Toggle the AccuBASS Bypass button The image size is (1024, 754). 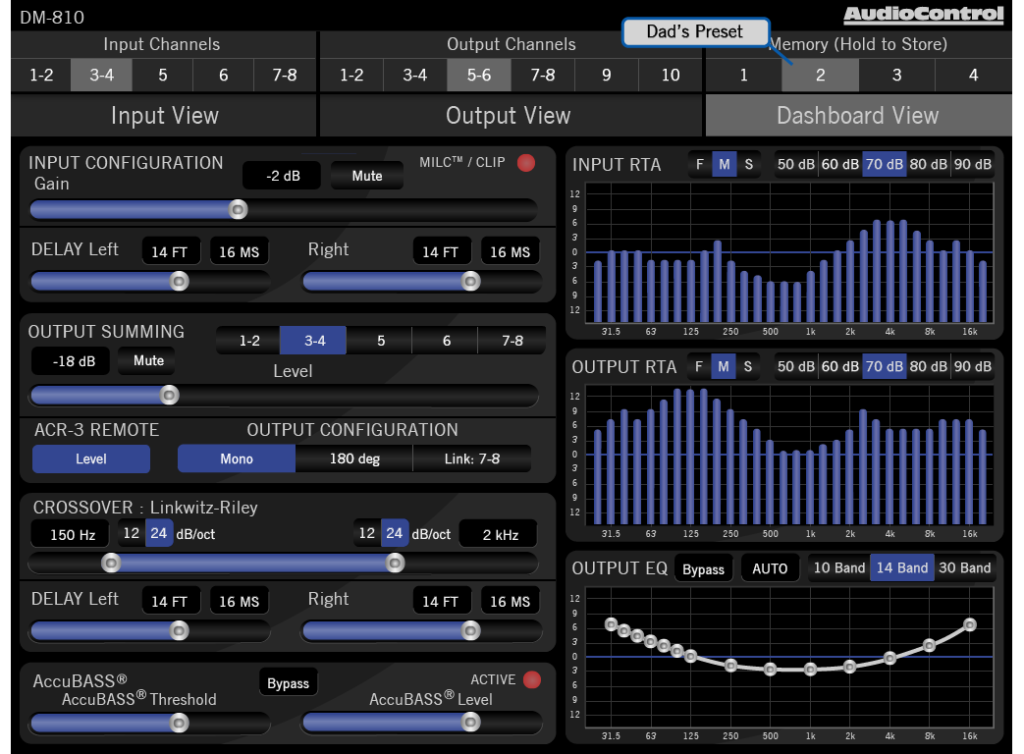[x=288, y=683]
